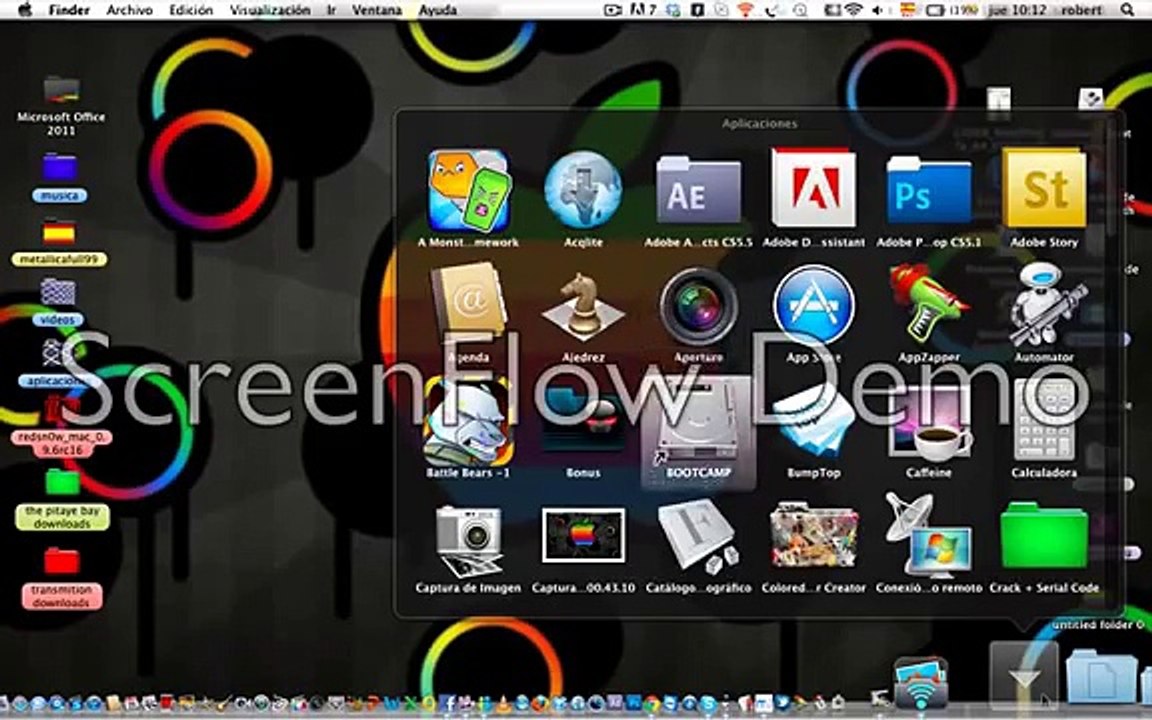This screenshot has height=720, width=1152.
Task: Open the Finder menu
Action: pos(69,10)
